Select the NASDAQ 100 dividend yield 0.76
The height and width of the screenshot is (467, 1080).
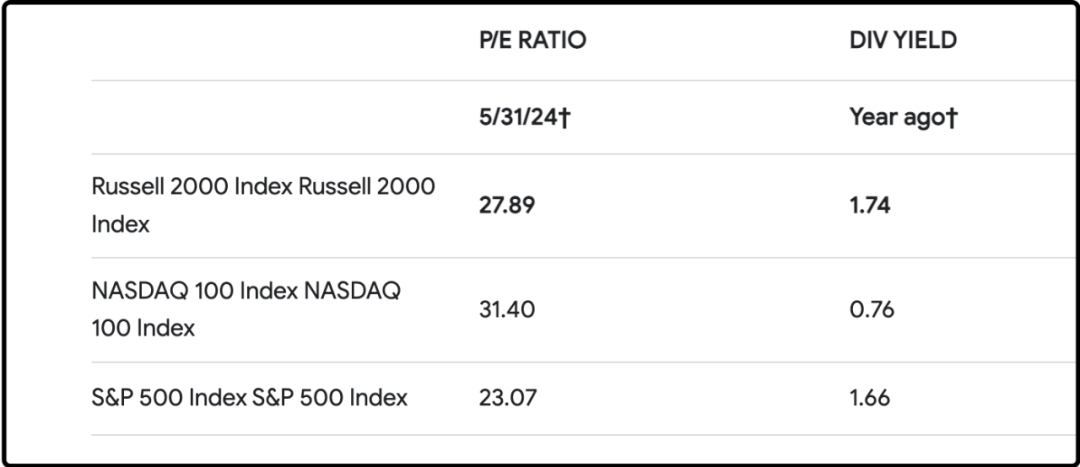tap(872, 310)
